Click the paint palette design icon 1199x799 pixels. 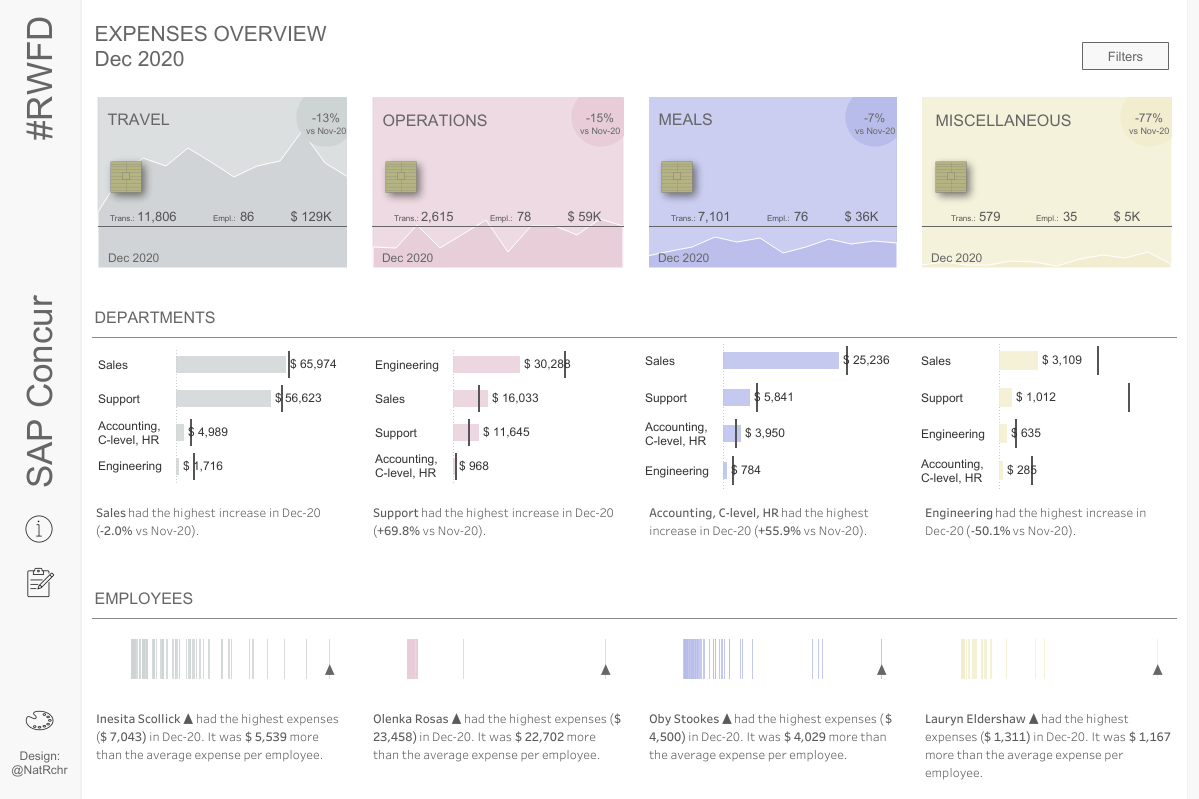tap(39, 720)
